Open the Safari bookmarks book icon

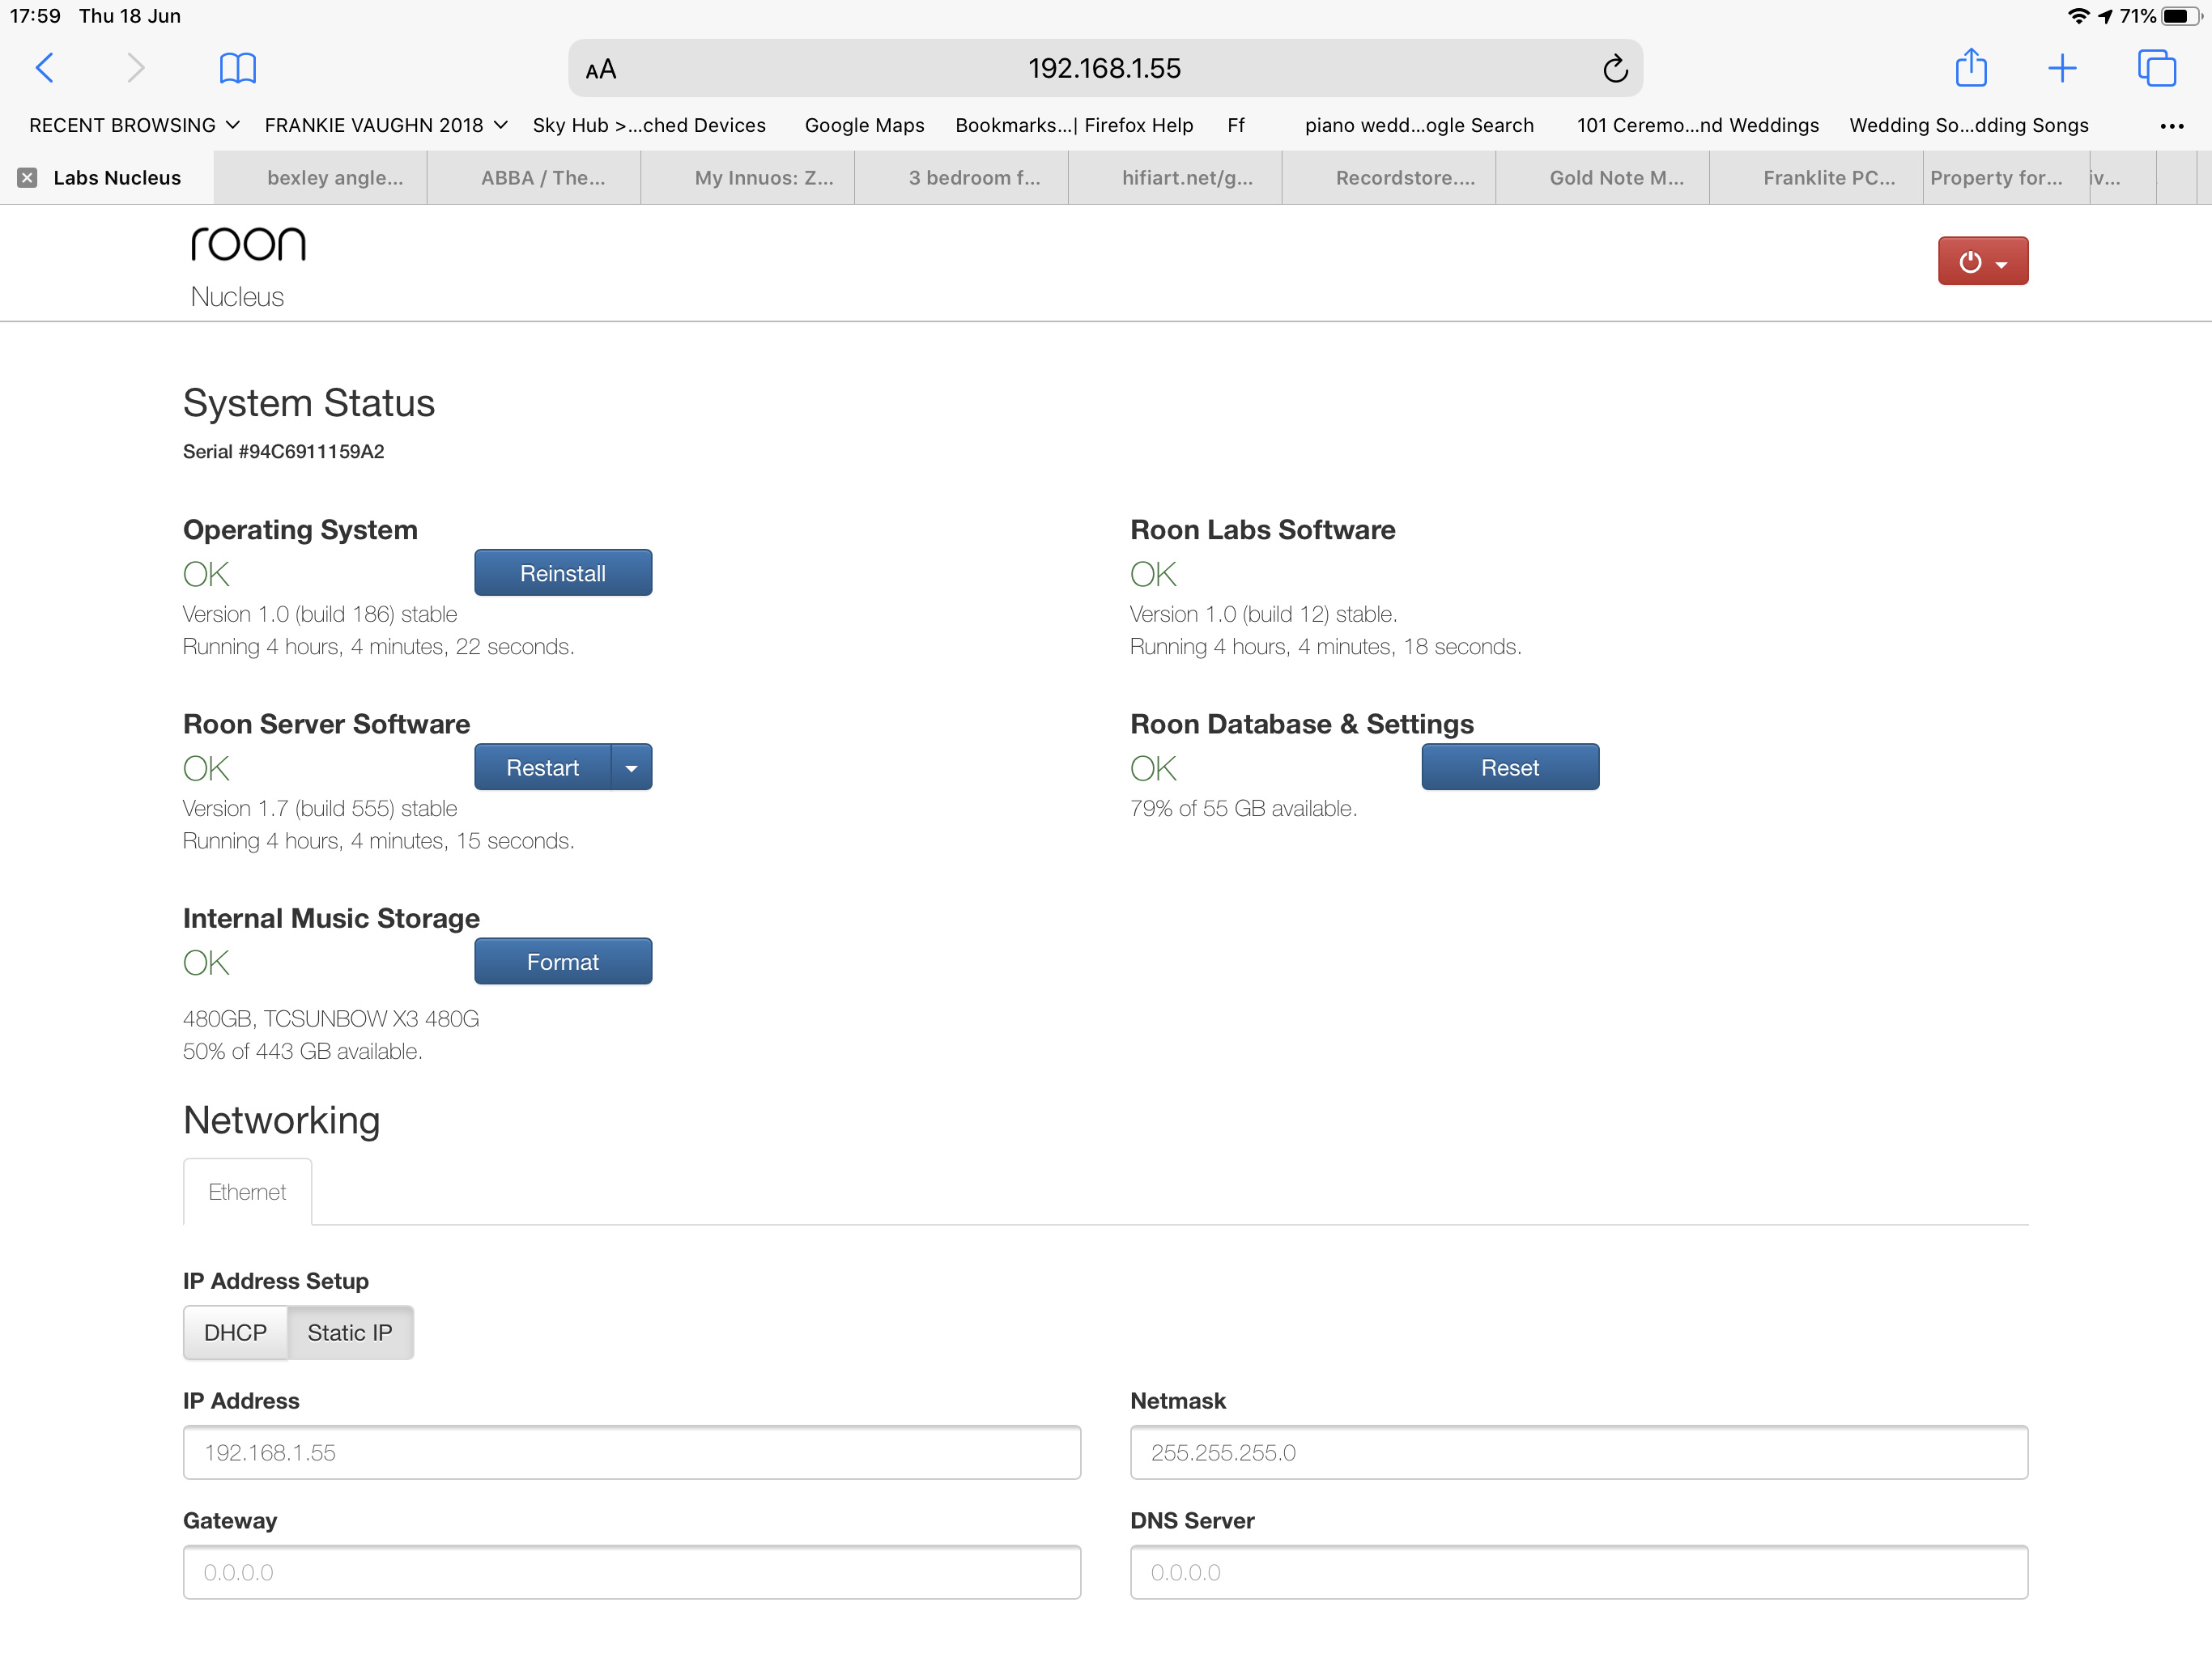238,68
